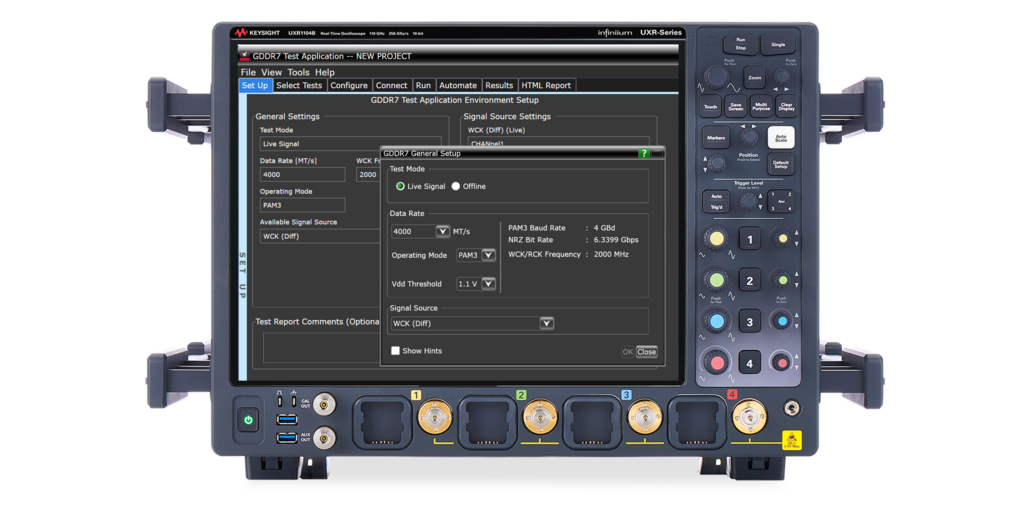
Task: Select the Live Signal radio button
Action: tap(400, 187)
